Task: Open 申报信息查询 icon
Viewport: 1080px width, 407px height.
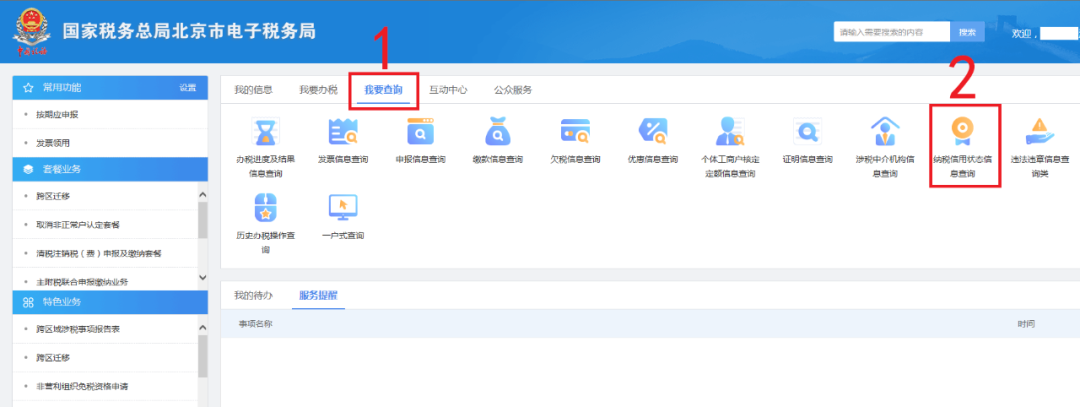Action: tap(420, 132)
